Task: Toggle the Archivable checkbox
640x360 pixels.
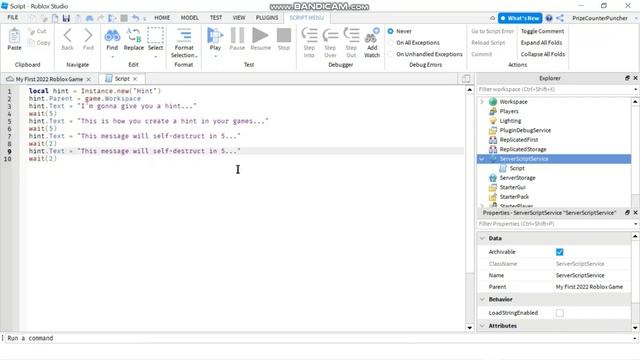Action: point(560,252)
